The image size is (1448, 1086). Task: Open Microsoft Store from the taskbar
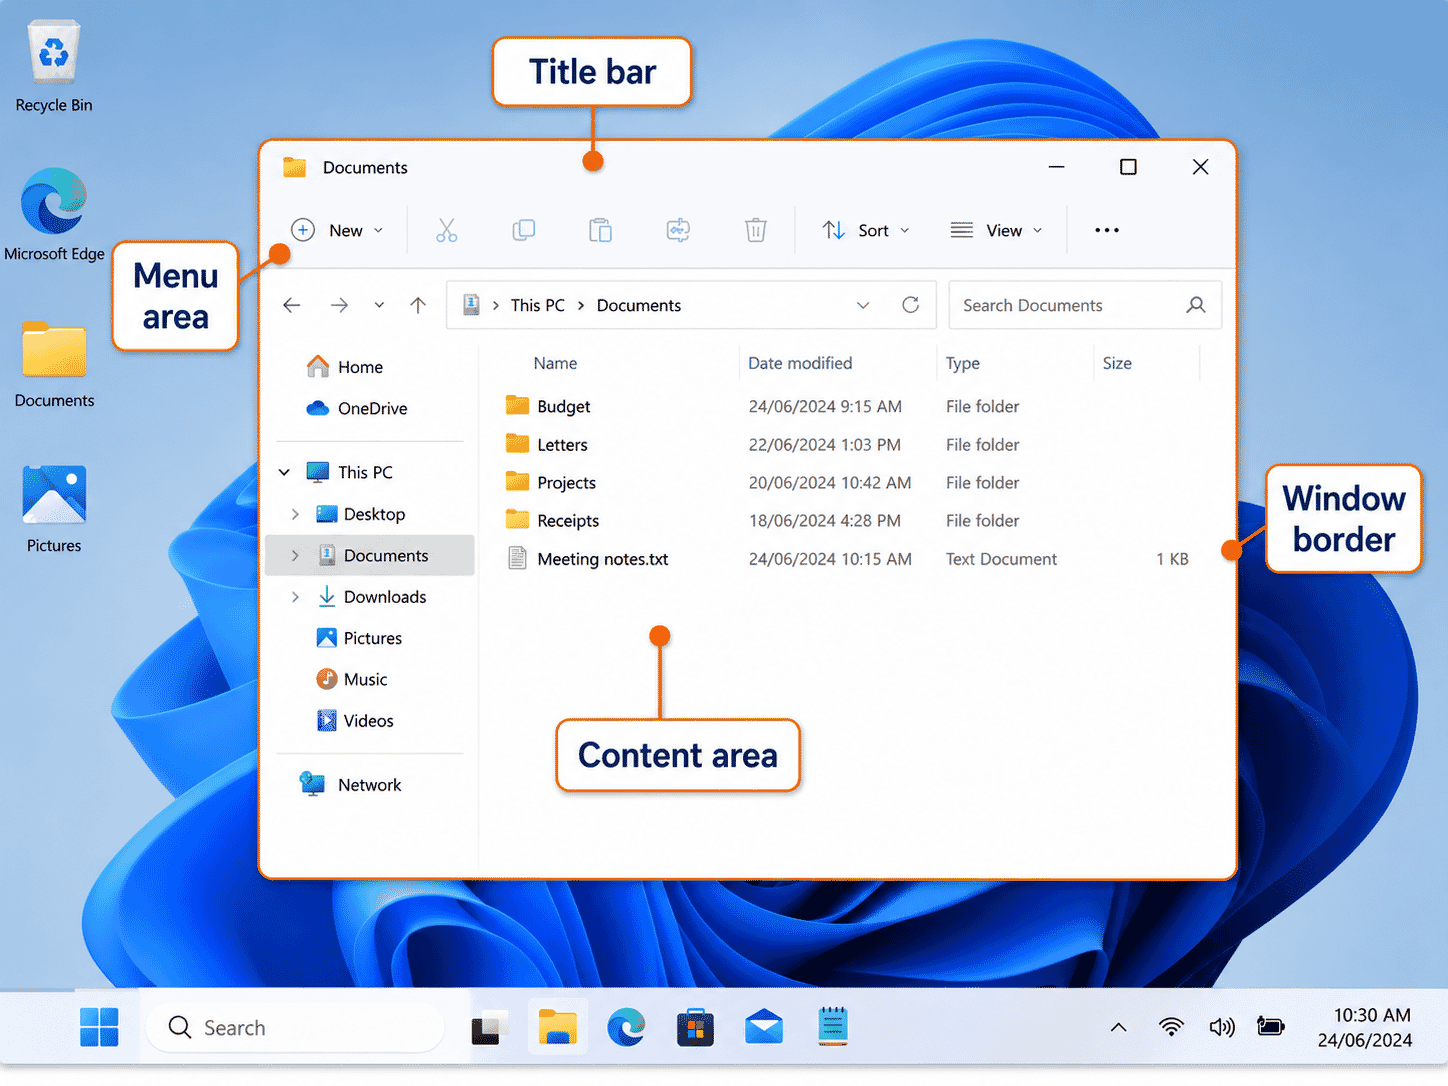pyautogui.click(x=695, y=1027)
